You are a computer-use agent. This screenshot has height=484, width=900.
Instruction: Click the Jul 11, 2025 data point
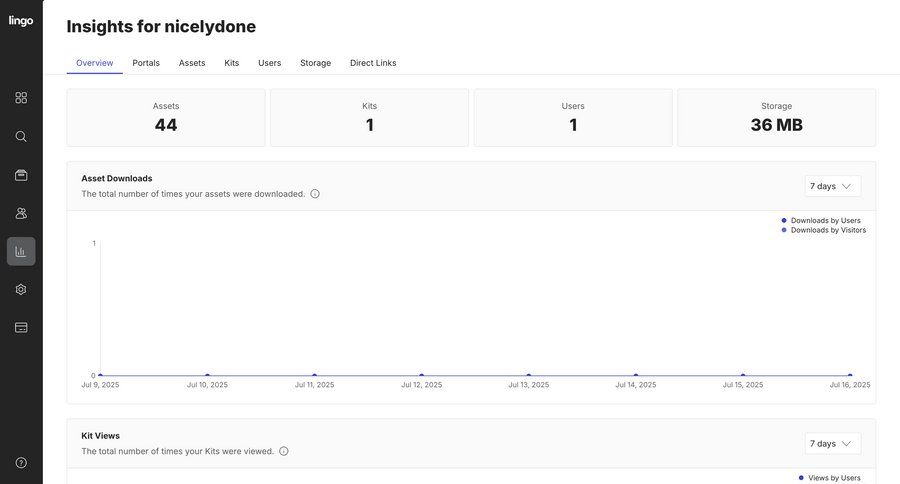315,375
